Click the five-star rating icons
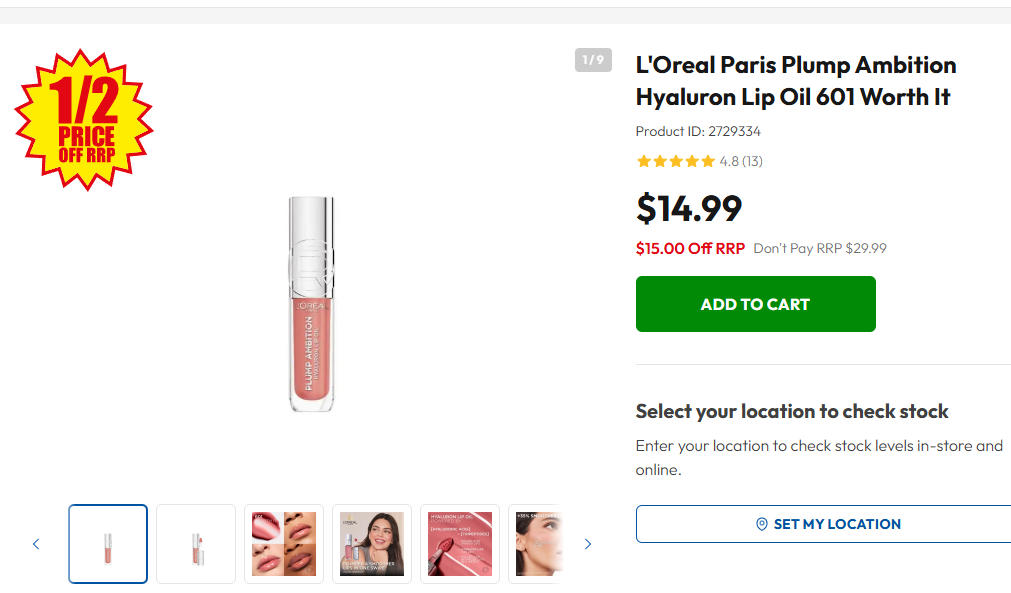Viewport: 1011px width, 593px height. click(x=675, y=161)
